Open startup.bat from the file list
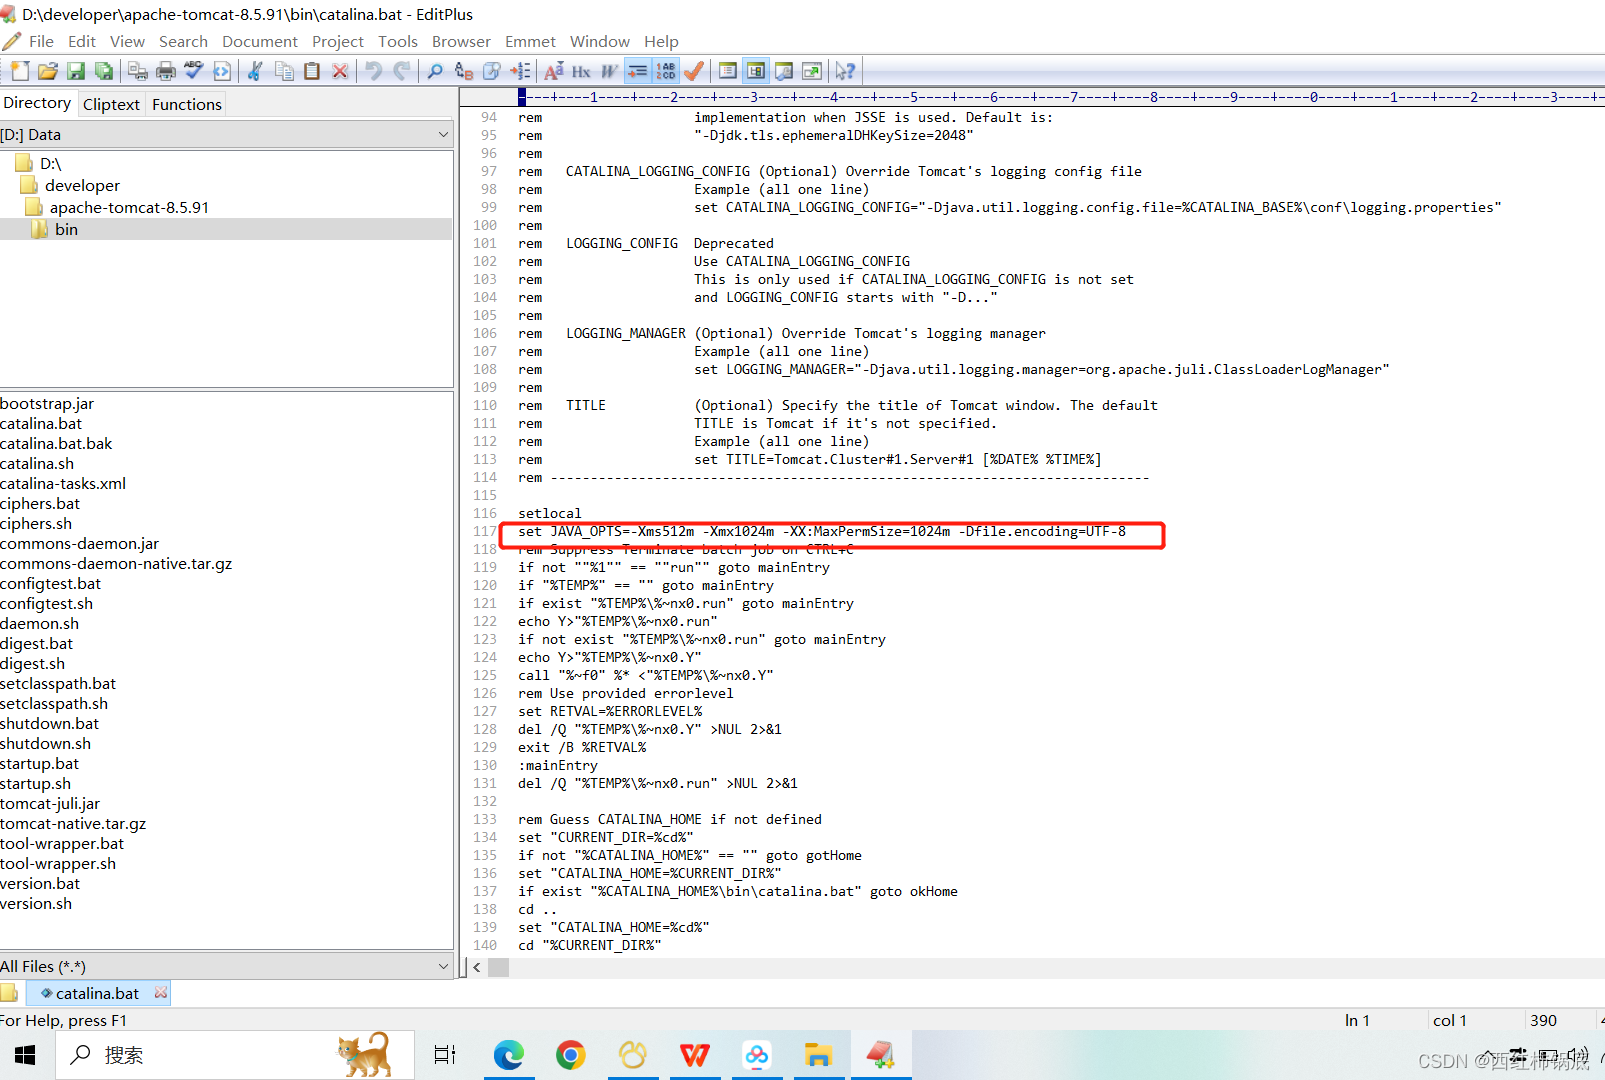Viewport: 1605px width, 1080px height. pyautogui.click(x=40, y=763)
